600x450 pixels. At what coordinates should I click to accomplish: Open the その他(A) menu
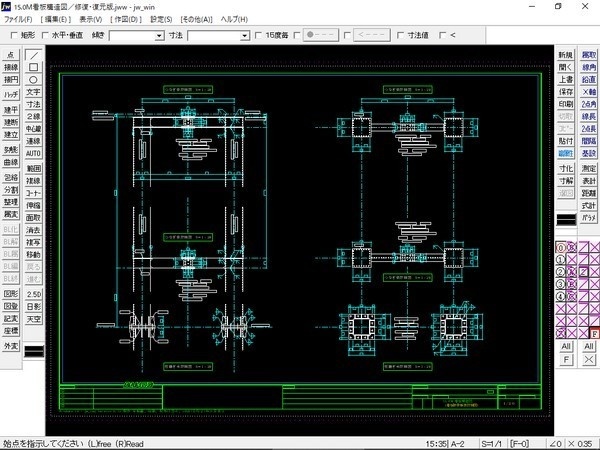pos(196,19)
